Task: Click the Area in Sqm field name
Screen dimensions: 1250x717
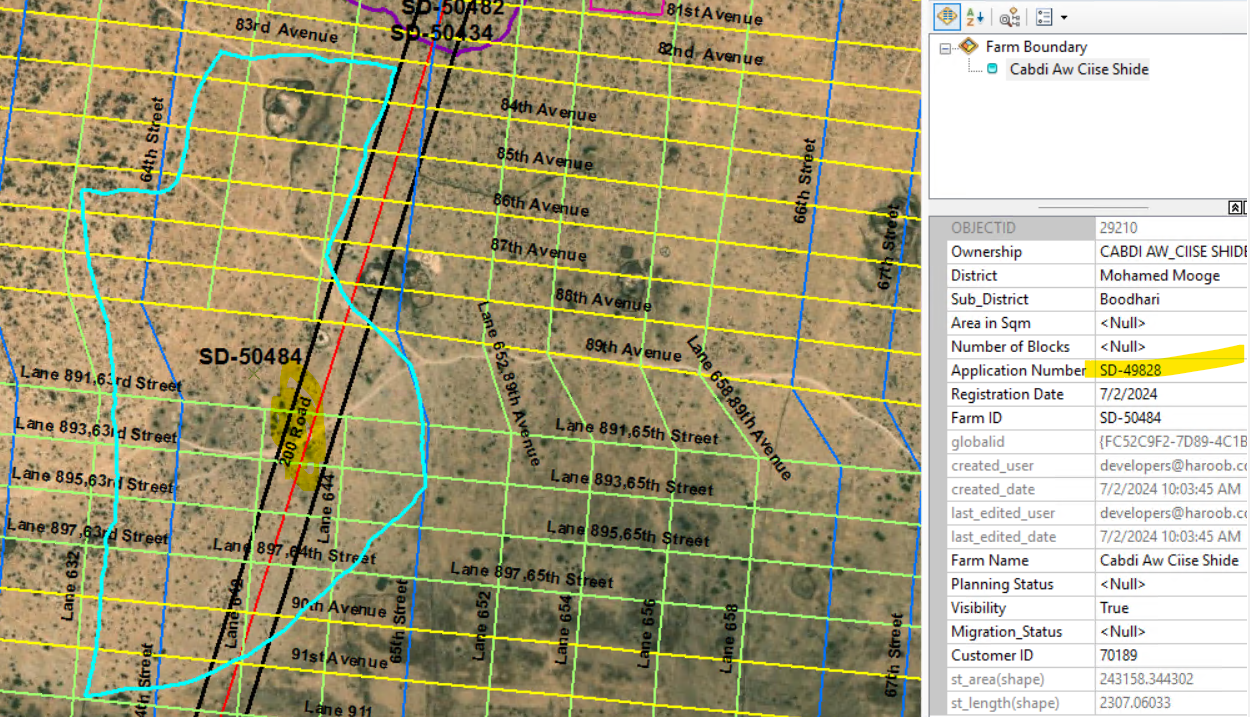Action: coord(990,323)
